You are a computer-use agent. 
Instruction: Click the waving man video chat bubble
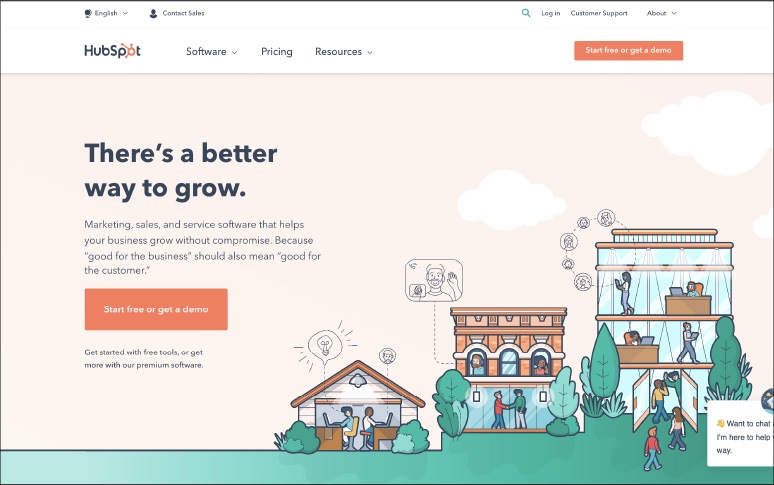tap(434, 280)
